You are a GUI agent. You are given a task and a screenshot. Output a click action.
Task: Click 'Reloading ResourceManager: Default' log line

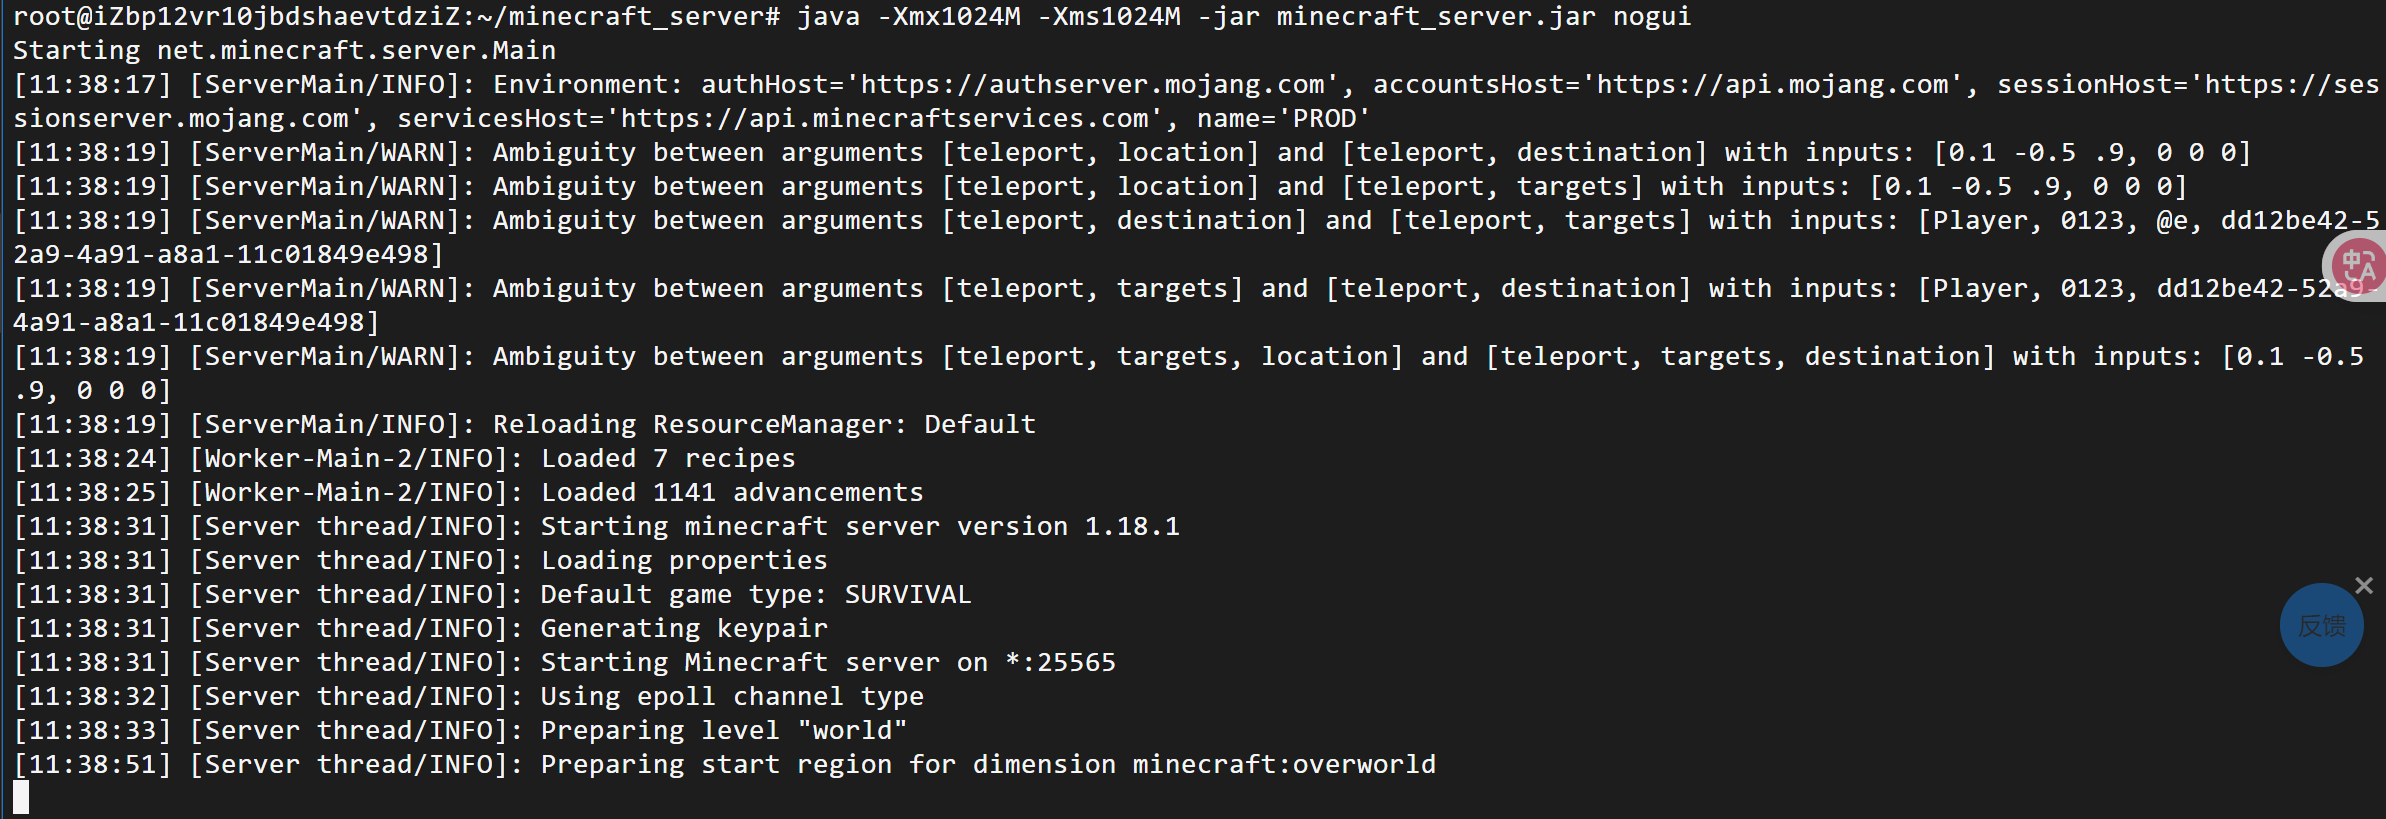point(764,425)
